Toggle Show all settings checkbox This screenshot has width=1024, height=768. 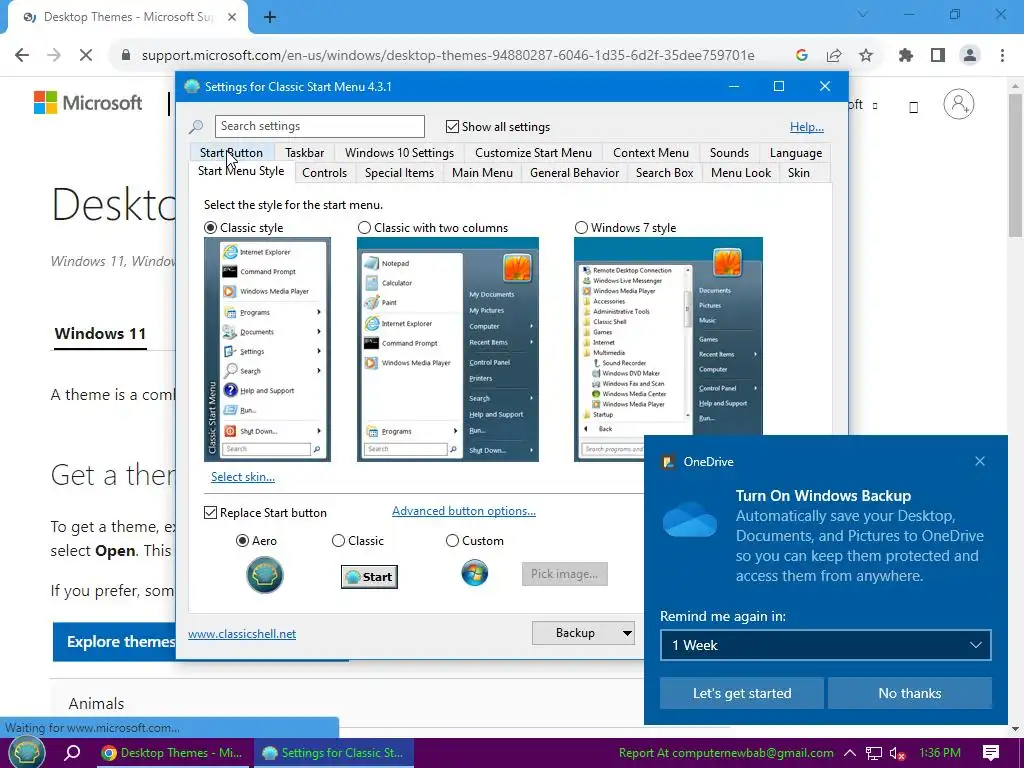click(452, 127)
